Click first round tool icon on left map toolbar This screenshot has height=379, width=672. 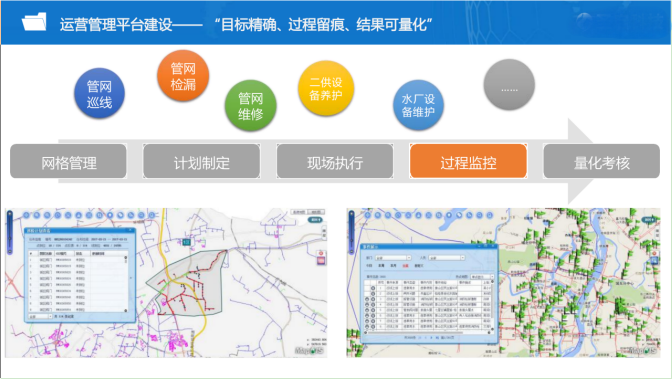[27, 215]
